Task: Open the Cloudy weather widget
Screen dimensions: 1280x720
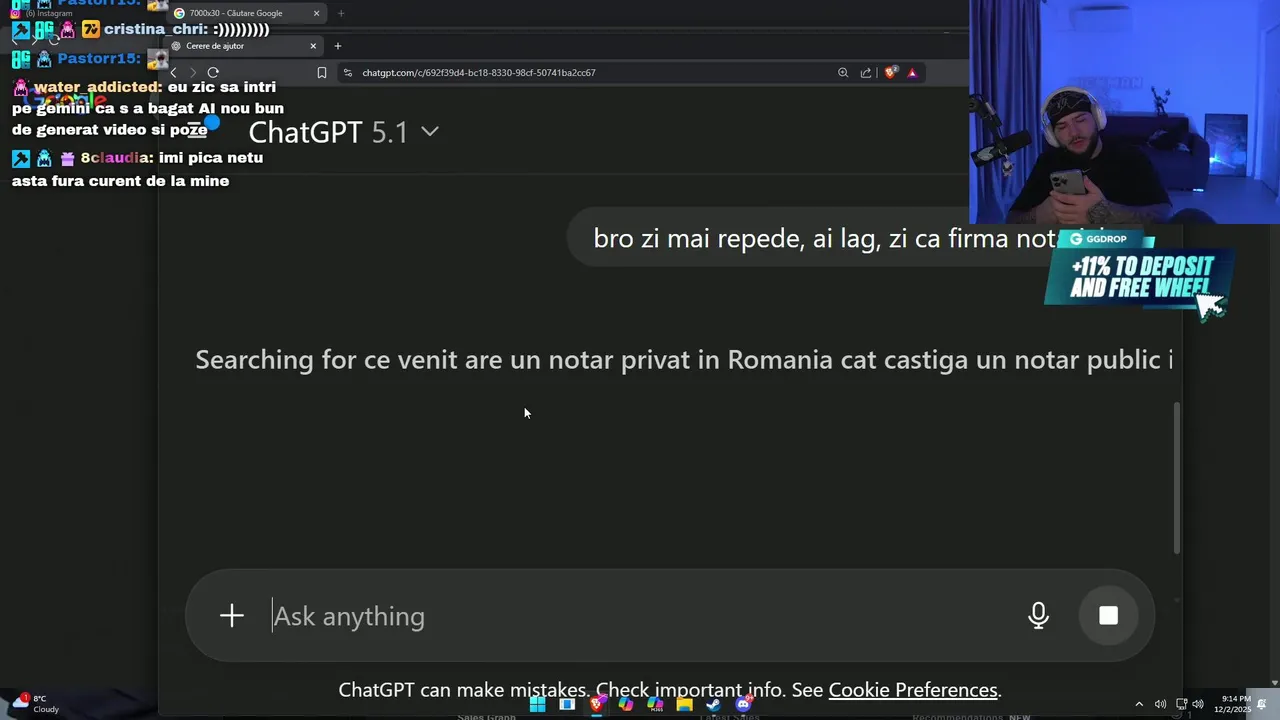Action: pos(34,704)
